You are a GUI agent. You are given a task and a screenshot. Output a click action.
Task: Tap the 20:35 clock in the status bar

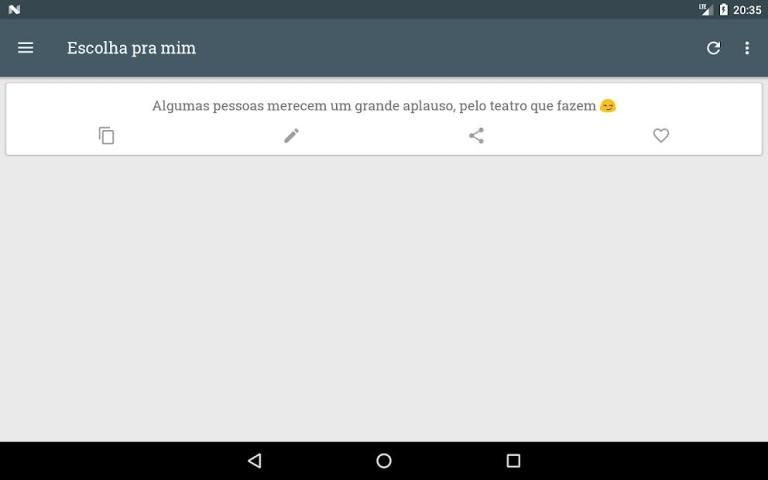(747, 10)
